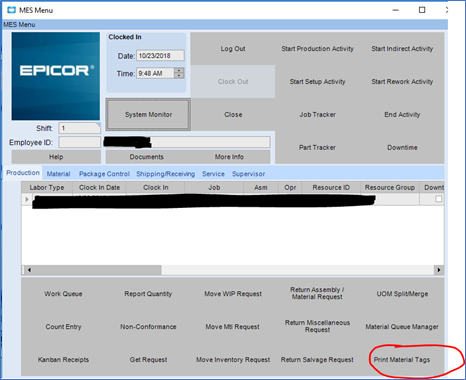
Task: Click the Epicor logo image
Action: [x=56, y=76]
